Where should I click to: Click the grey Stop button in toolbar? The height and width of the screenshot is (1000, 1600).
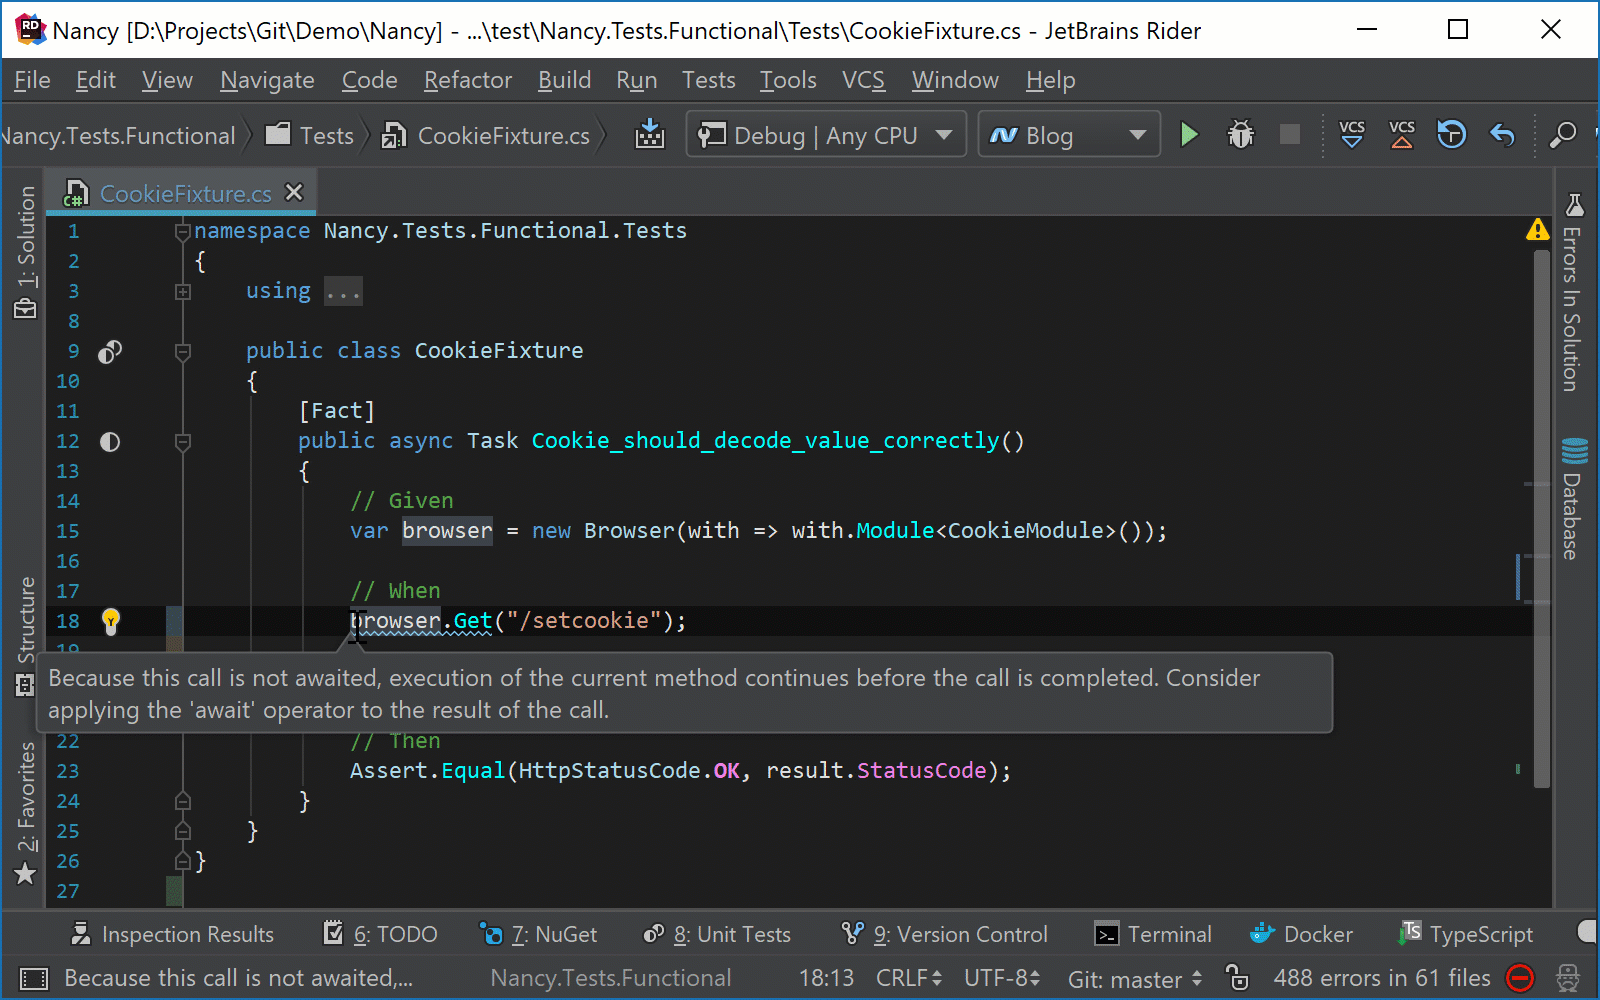[x=1290, y=135]
